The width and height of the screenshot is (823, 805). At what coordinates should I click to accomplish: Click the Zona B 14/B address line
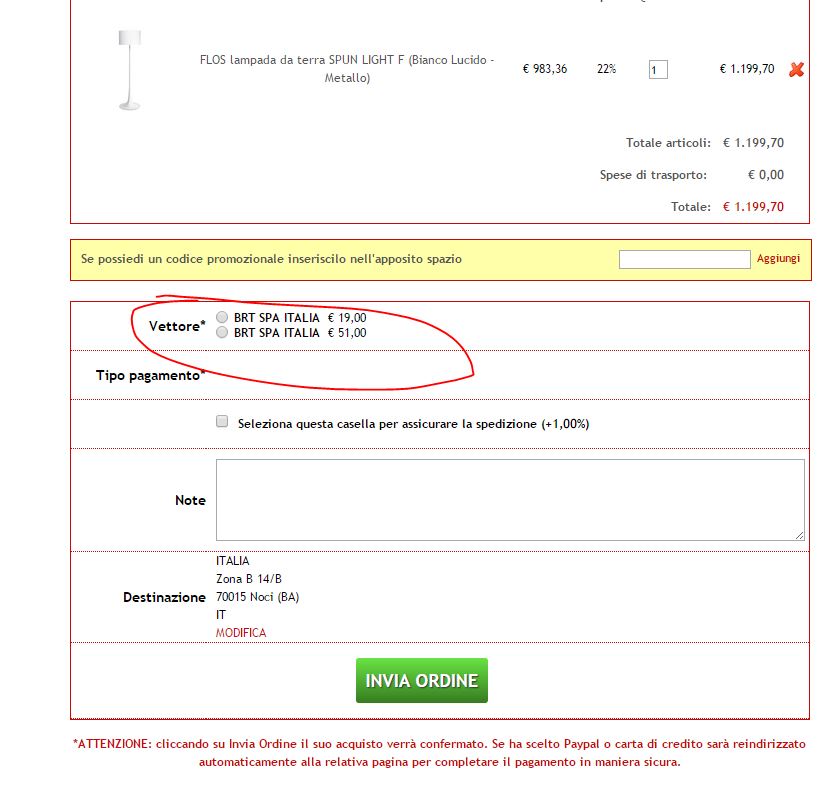click(x=249, y=579)
